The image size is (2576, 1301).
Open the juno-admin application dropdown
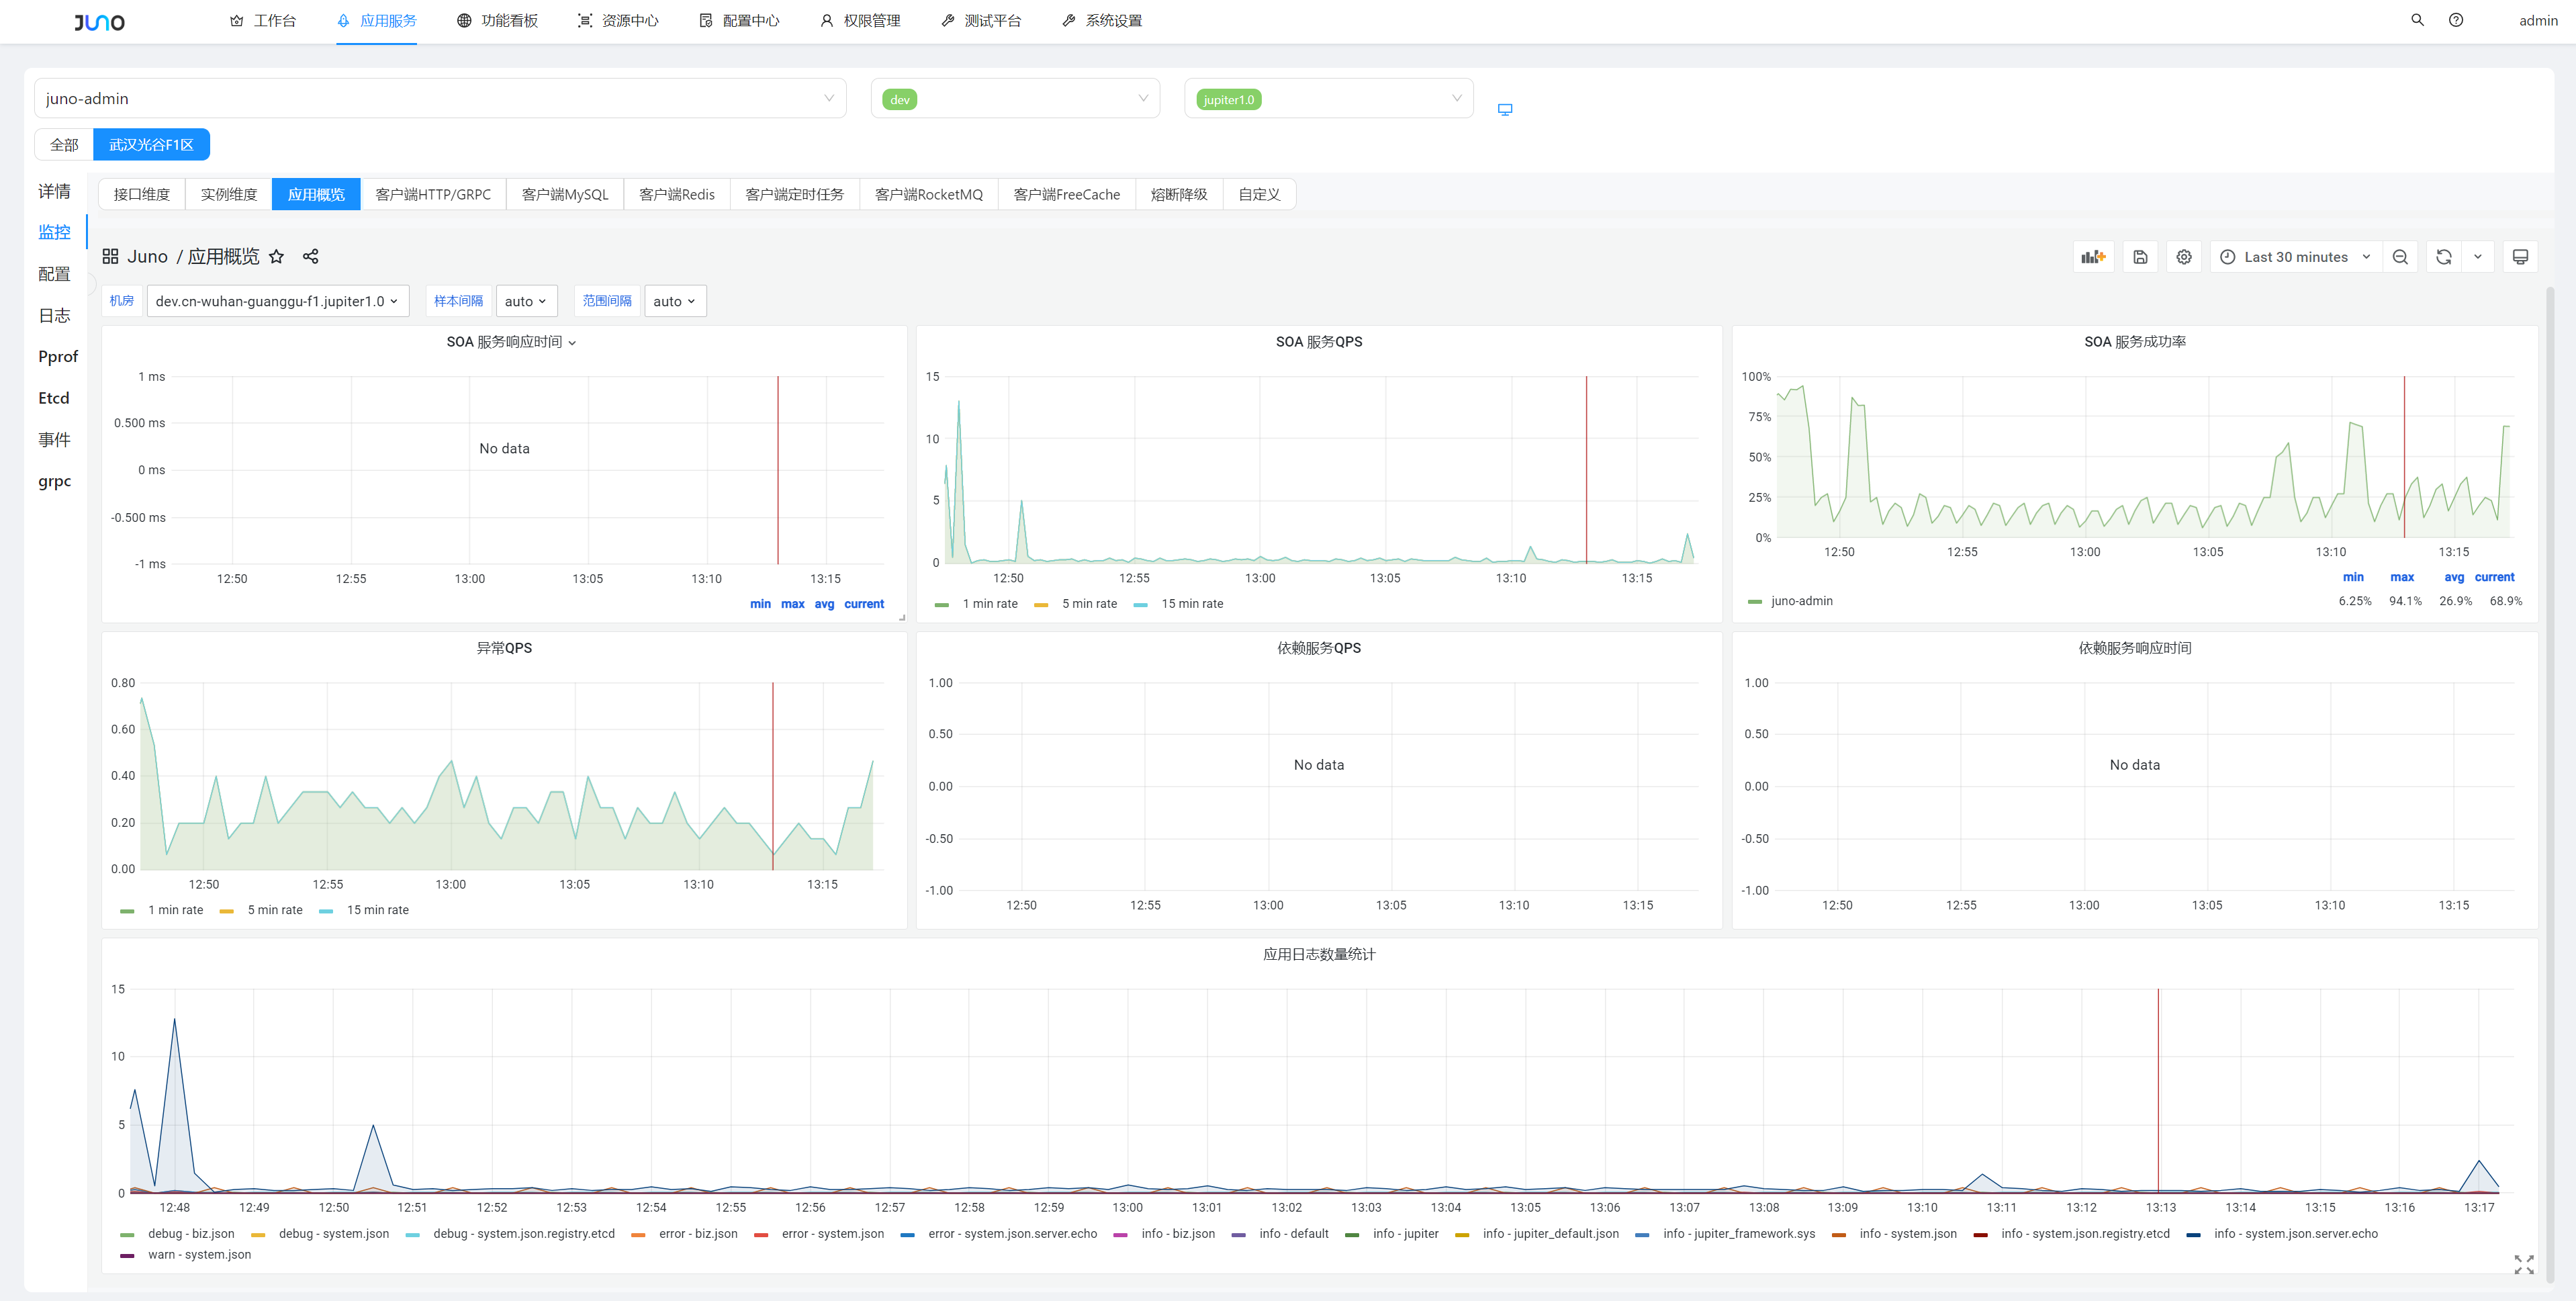pos(440,98)
